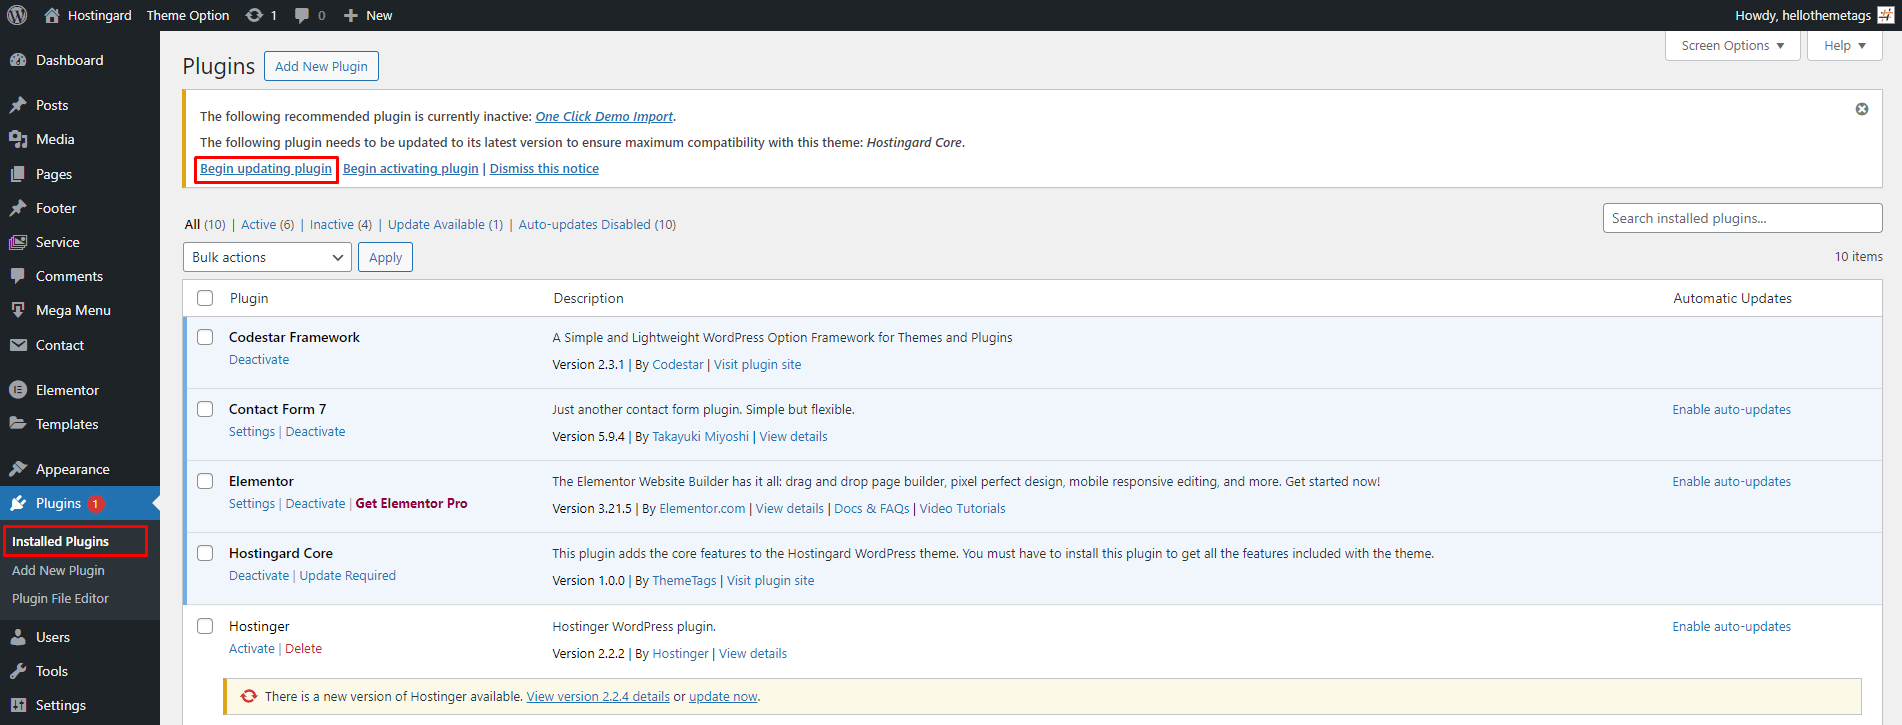Show All plugins filter

[x=205, y=224]
